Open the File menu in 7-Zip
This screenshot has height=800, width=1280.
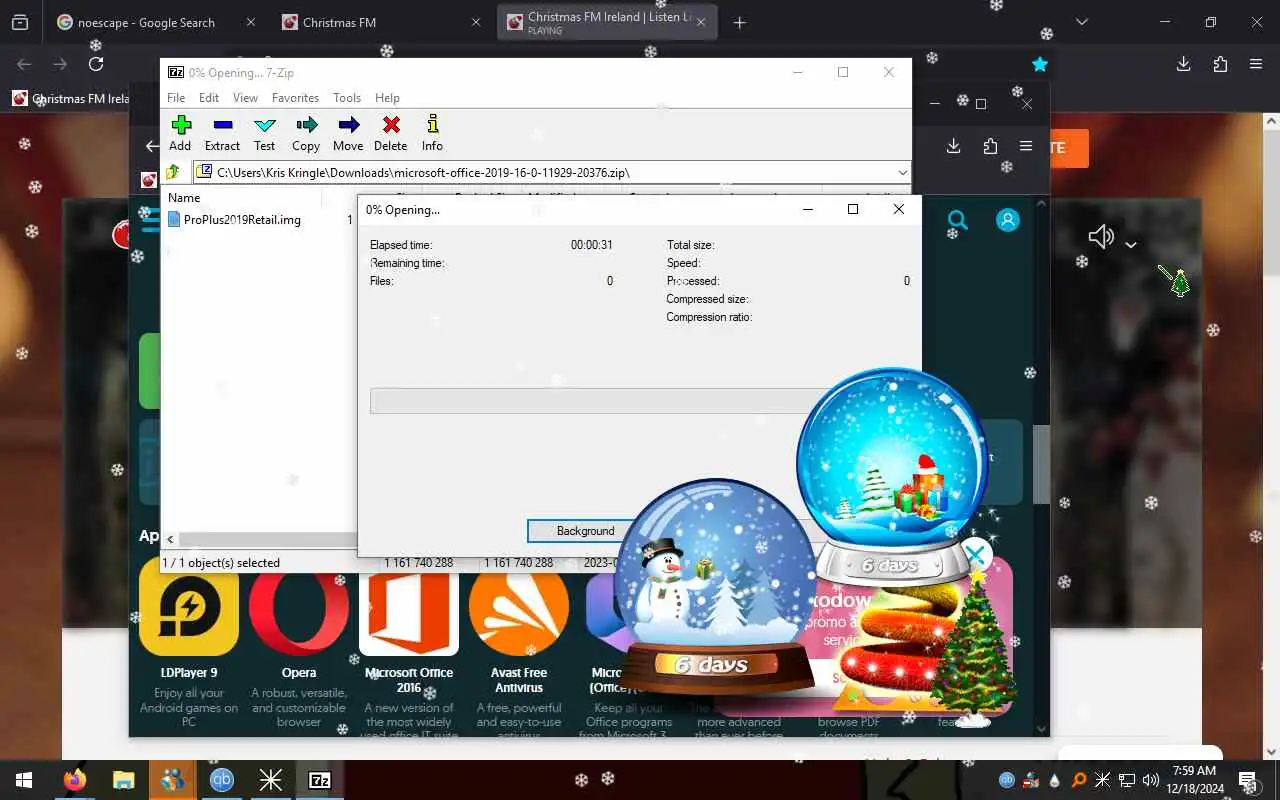pos(176,98)
